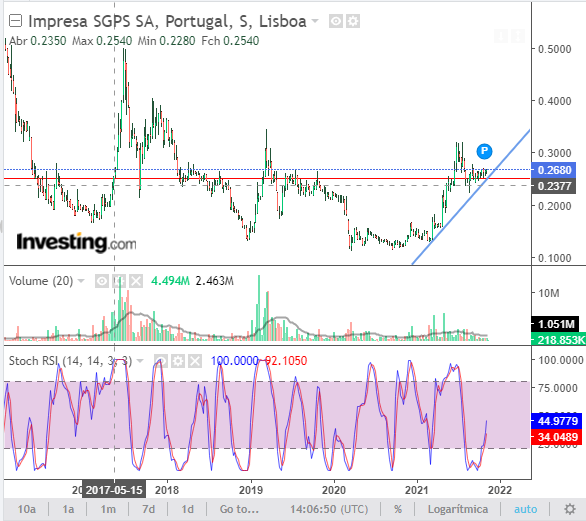
Task: Click the Stoch RSI (14, 14, 3, 3) label
Action: (70, 361)
